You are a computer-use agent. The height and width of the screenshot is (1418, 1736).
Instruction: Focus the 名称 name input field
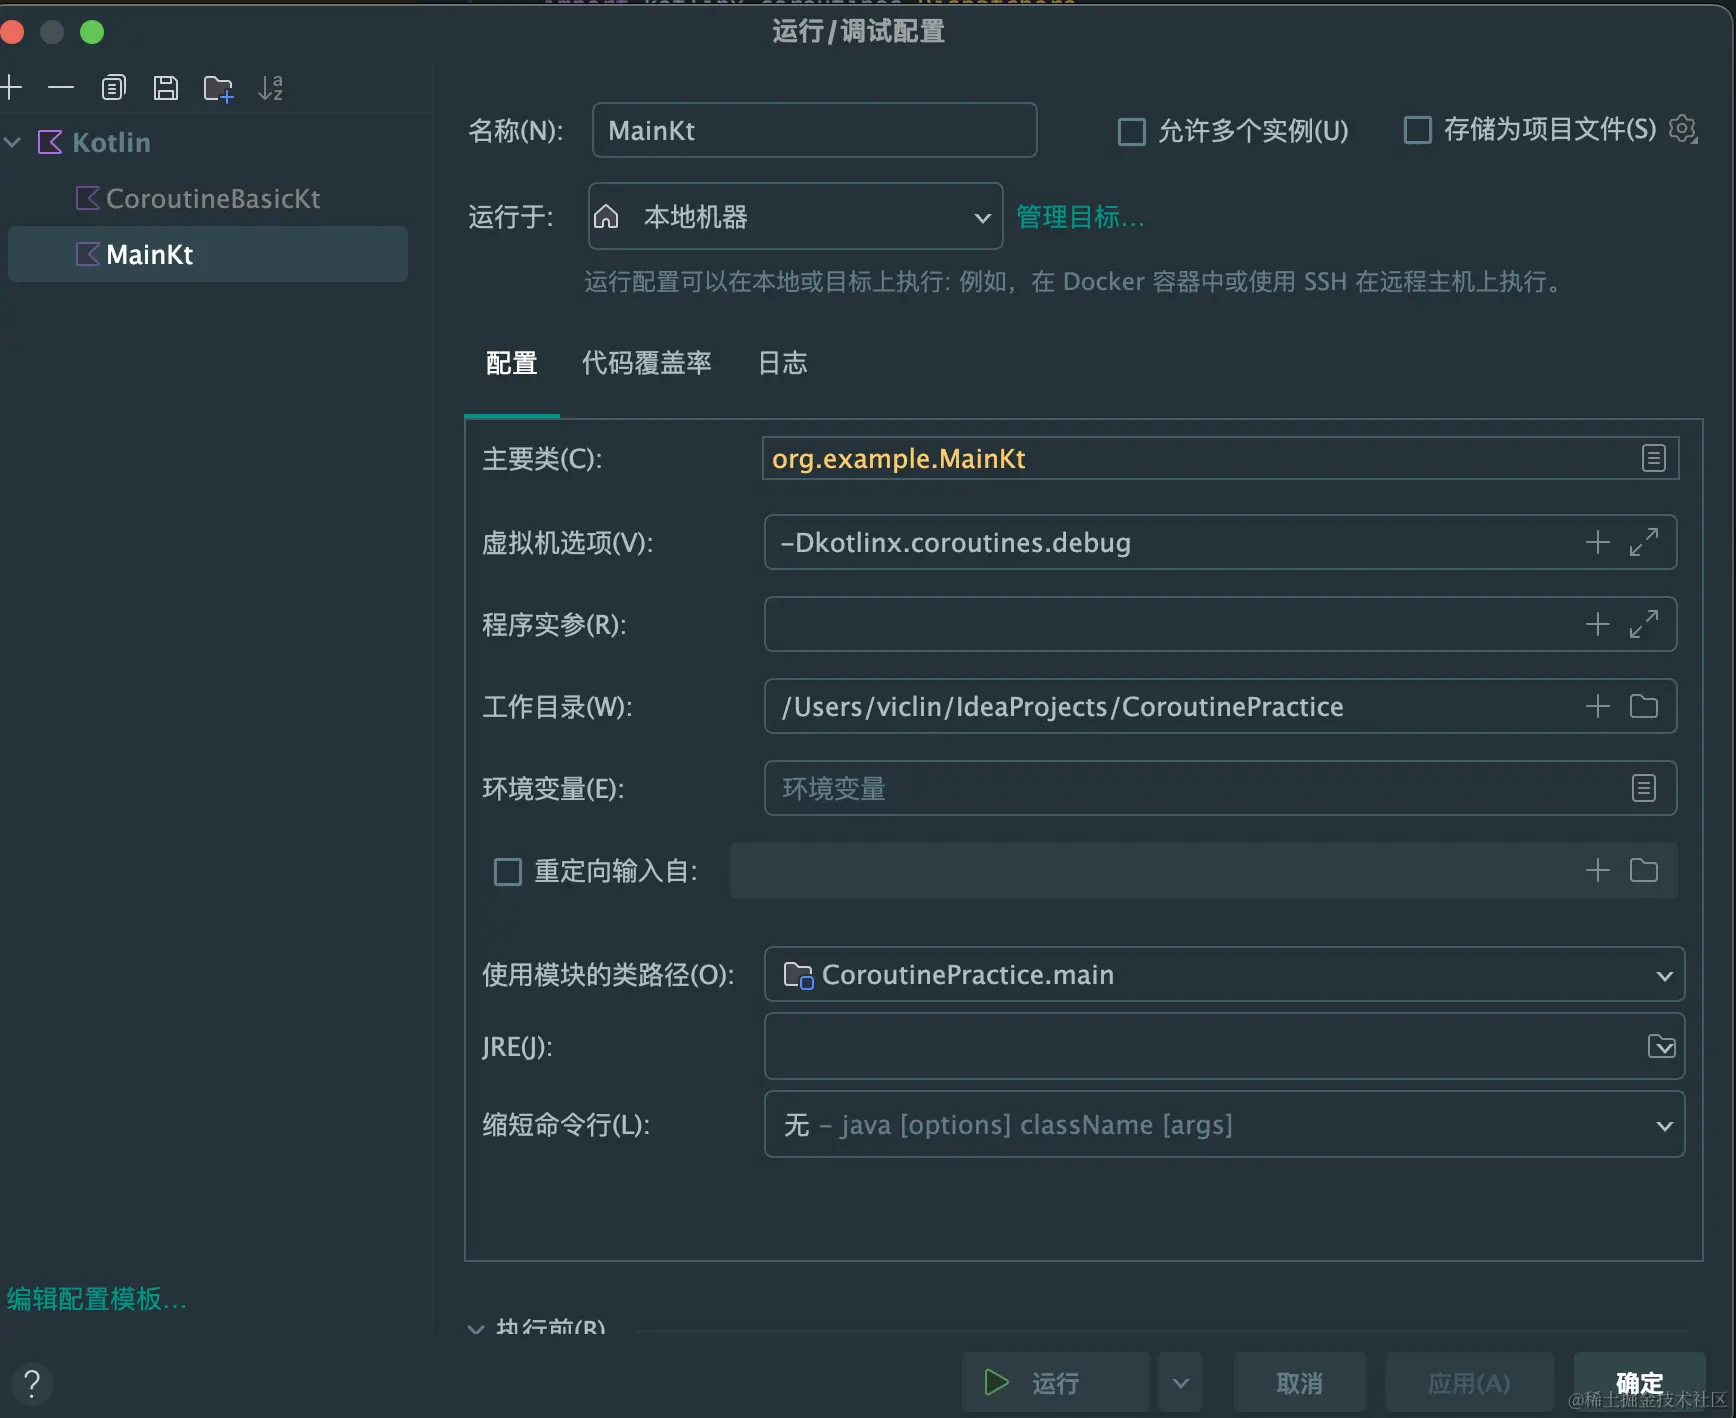coord(815,130)
